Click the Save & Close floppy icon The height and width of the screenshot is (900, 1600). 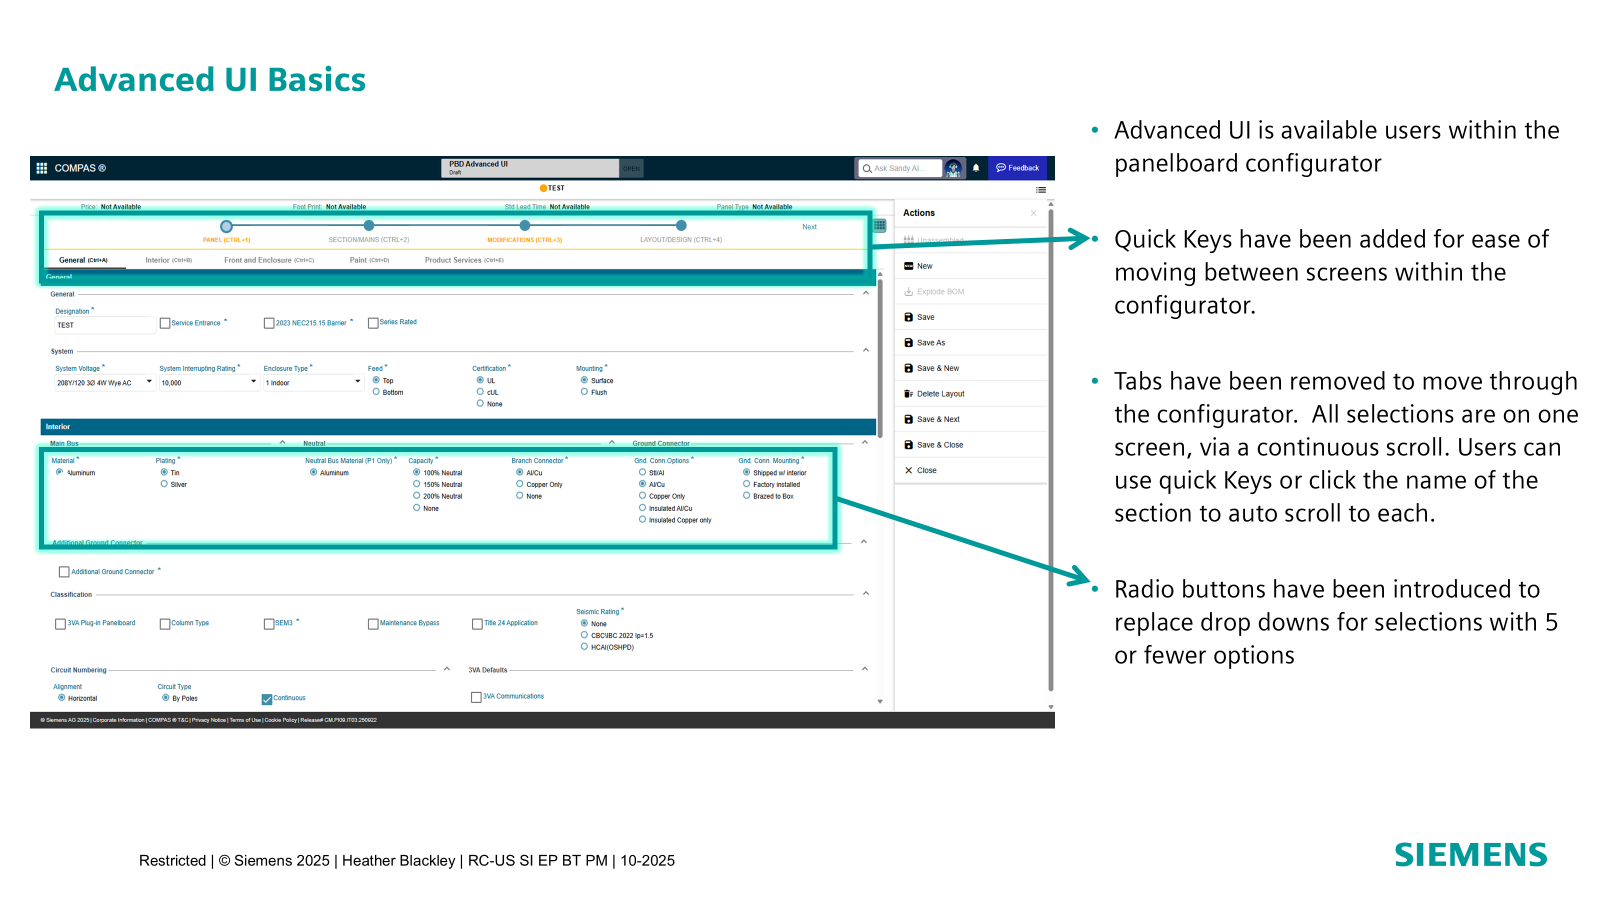(x=908, y=445)
